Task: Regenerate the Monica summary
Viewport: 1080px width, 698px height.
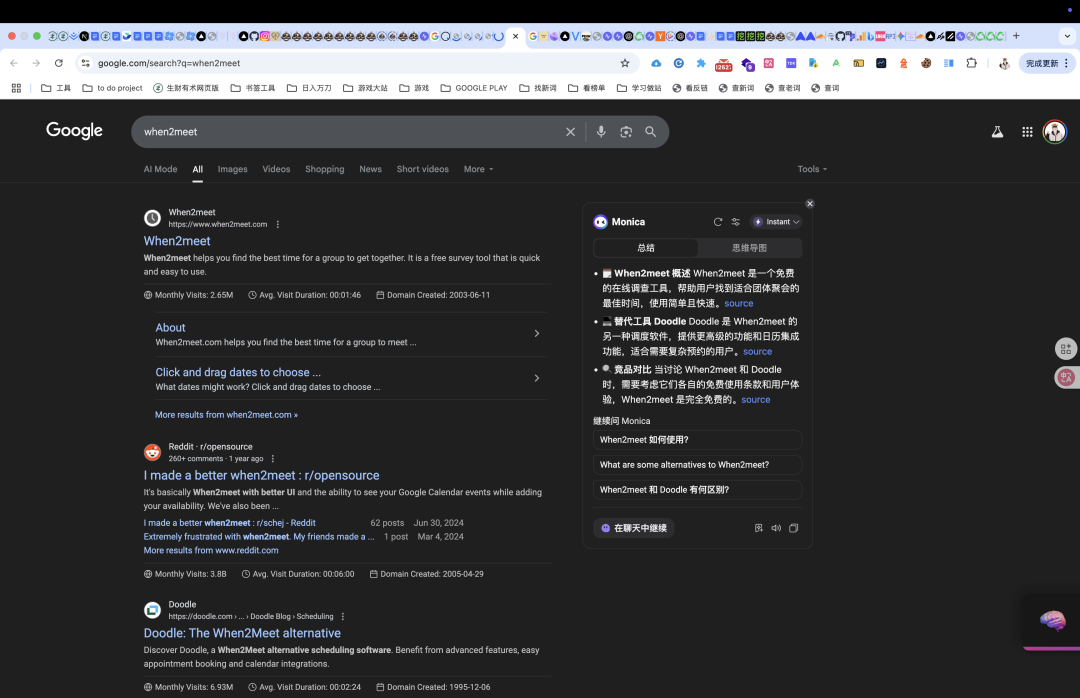Action: click(x=718, y=222)
